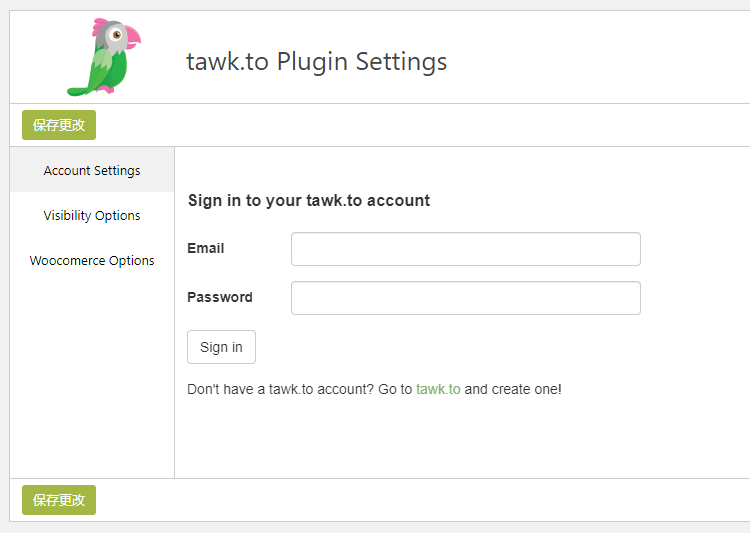This screenshot has width=750, height=533.
Task: Click the Don't have a tawk.to account text
Action: tap(280, 389)
